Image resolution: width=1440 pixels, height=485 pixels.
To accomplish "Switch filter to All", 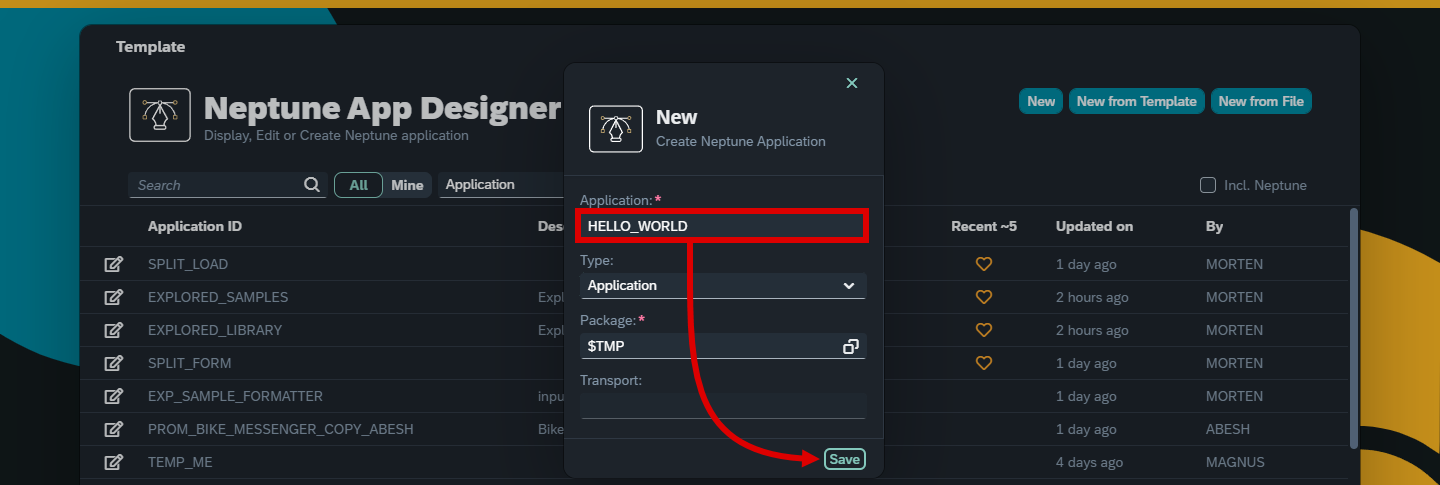I will [358, 185].
